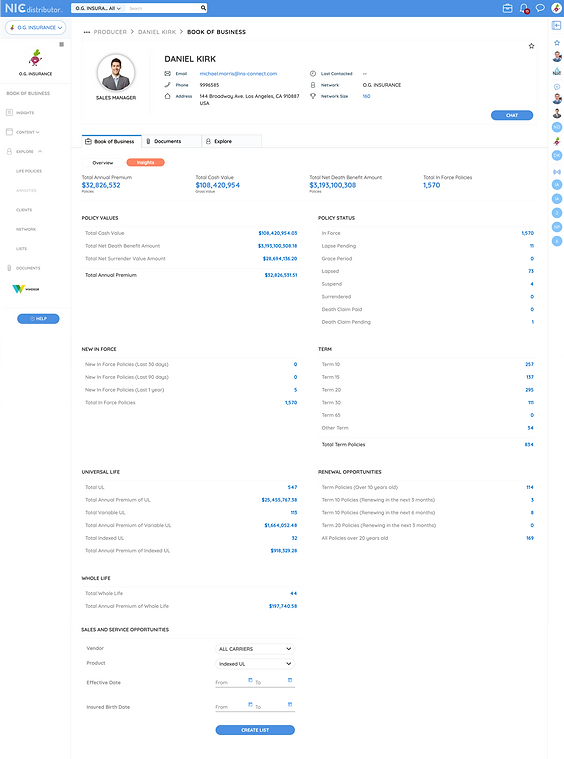The height and width of the screenshot is (759, 564).
Task: Switch to the Overview toggle
Action: coord(103,163)
